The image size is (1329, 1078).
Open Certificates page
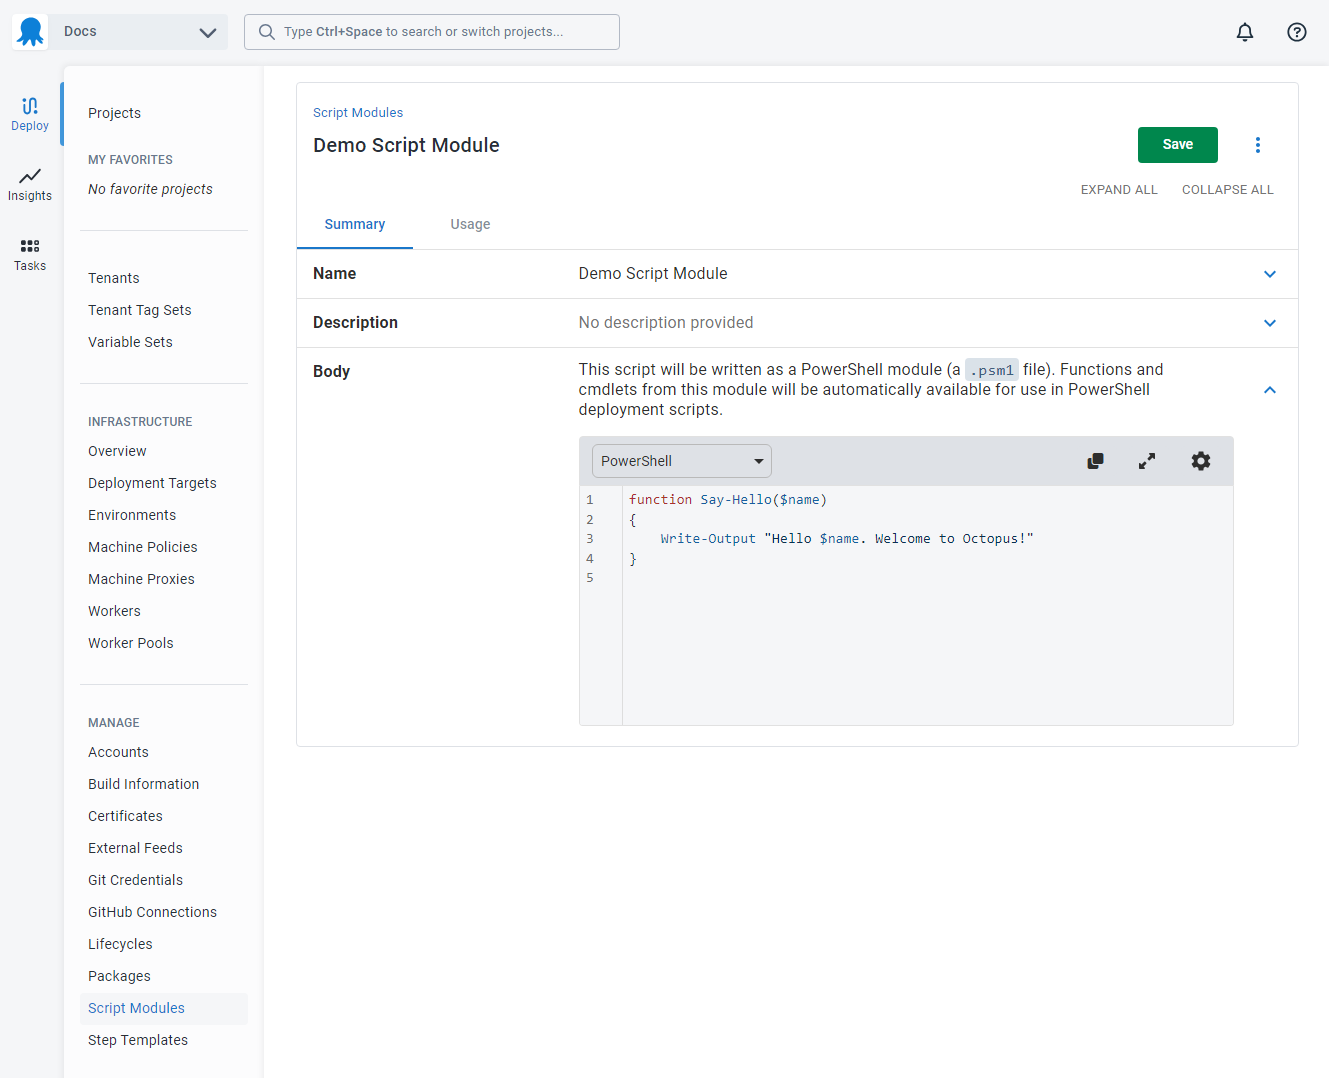[x=125, y=816]
